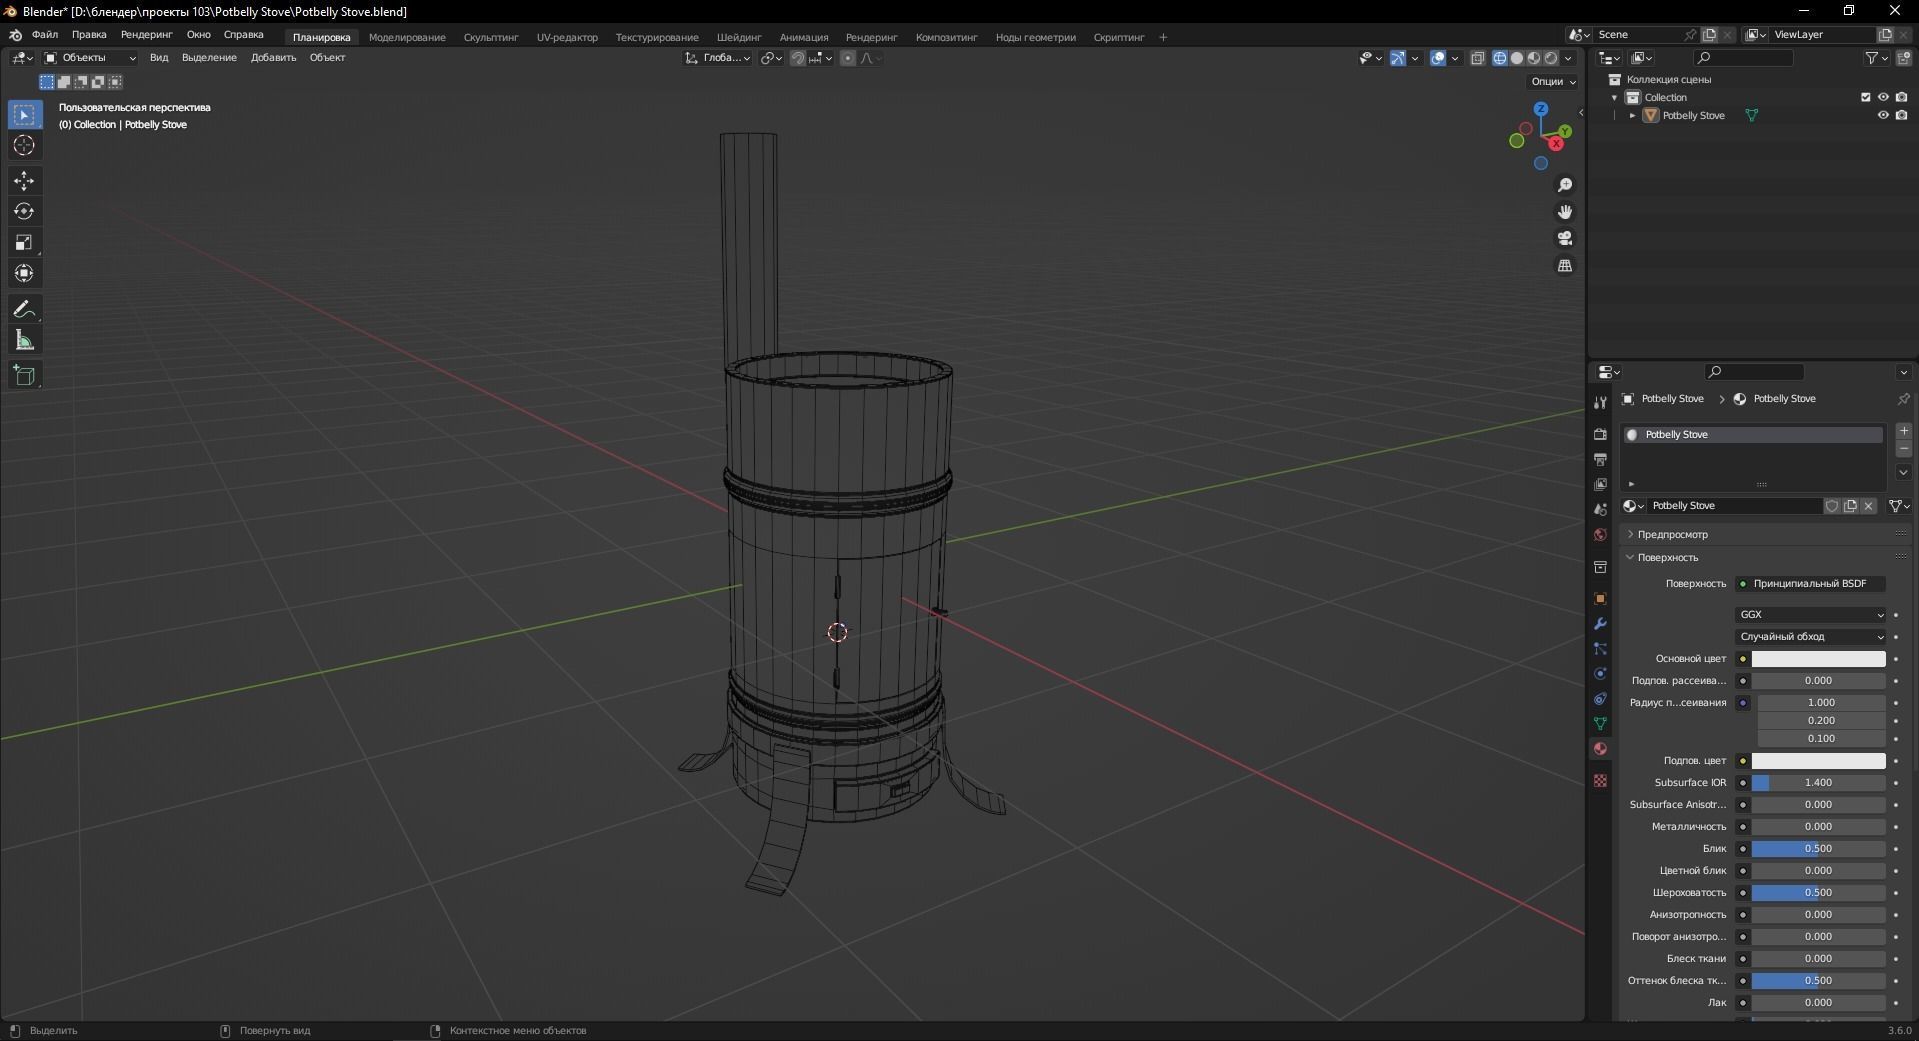Hide Collection in viewport via eye icon
This screenshot has width=1919, height=1041.
tap(1883, 97)
